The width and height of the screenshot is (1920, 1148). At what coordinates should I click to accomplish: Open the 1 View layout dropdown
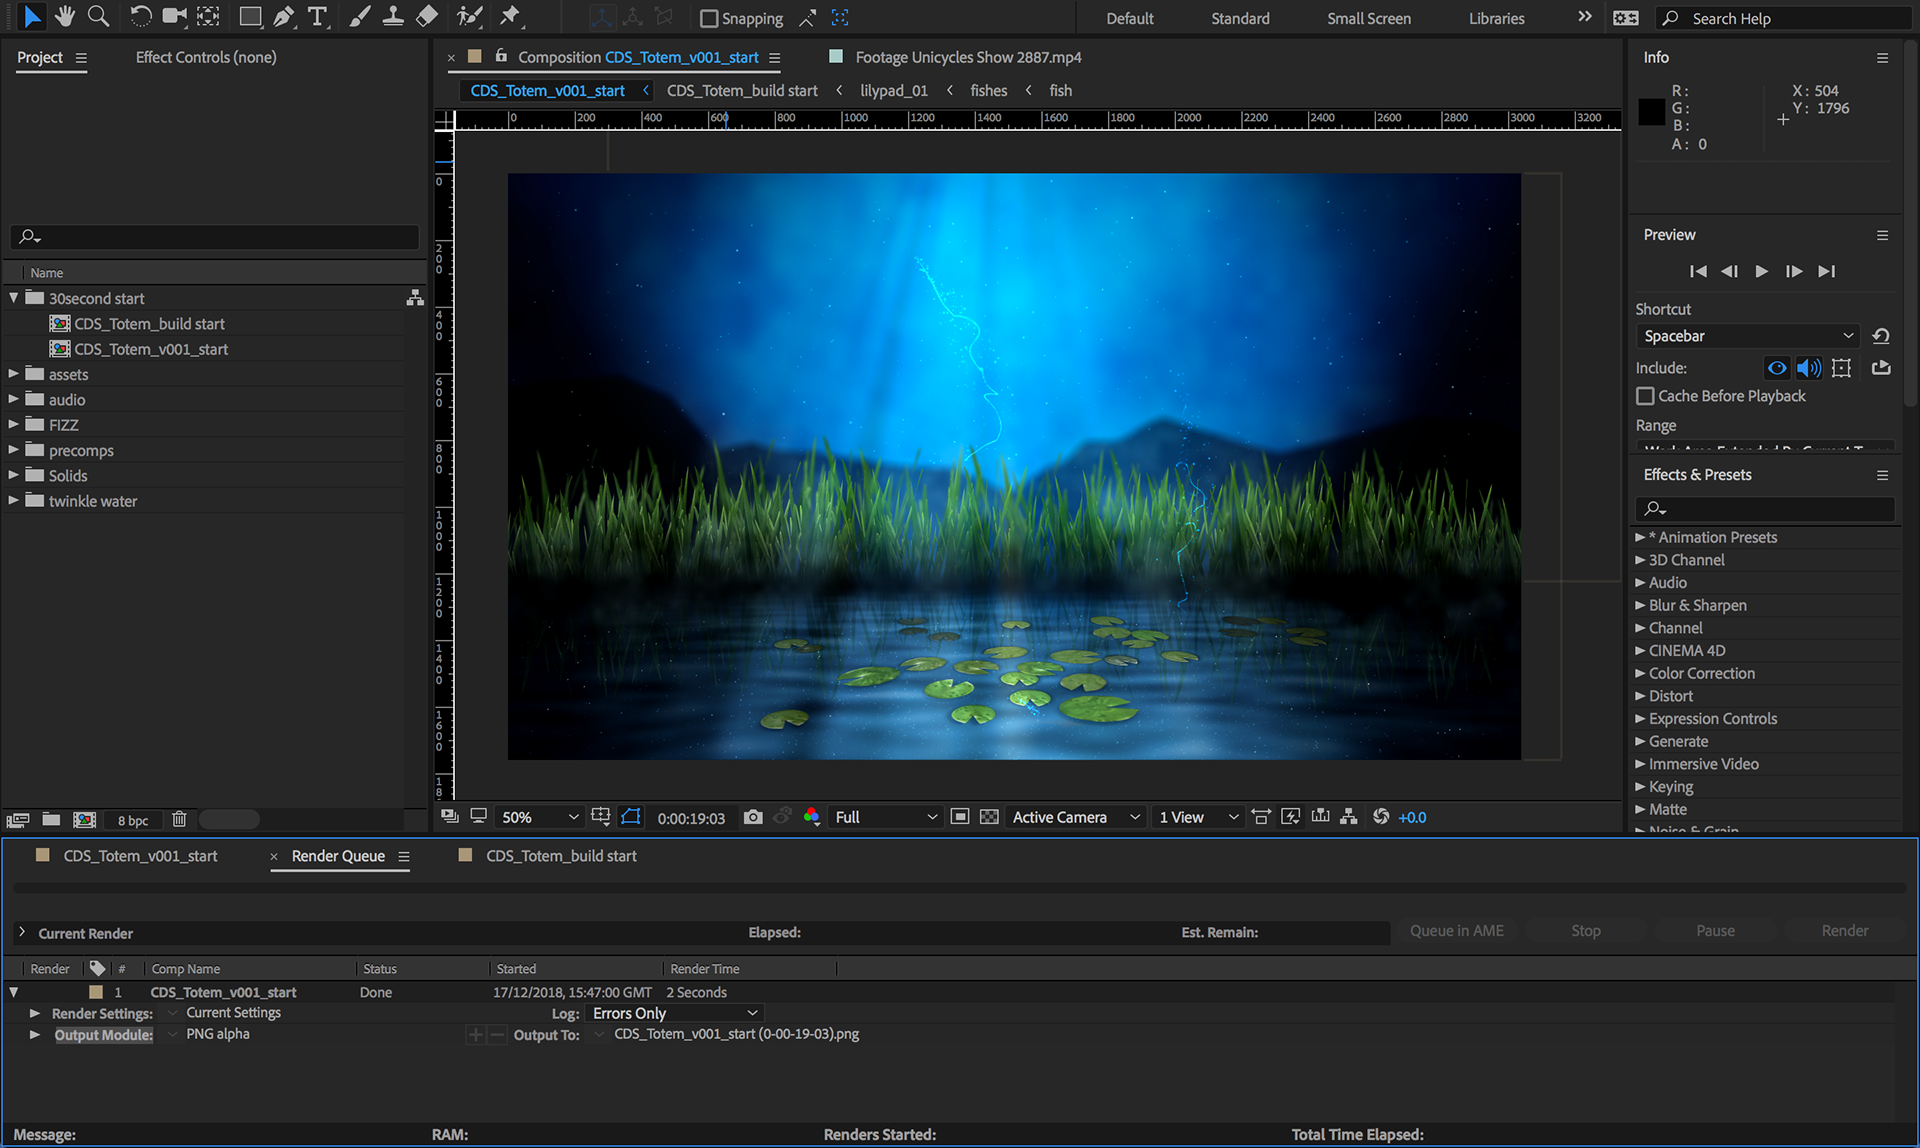click(1198, 817)
